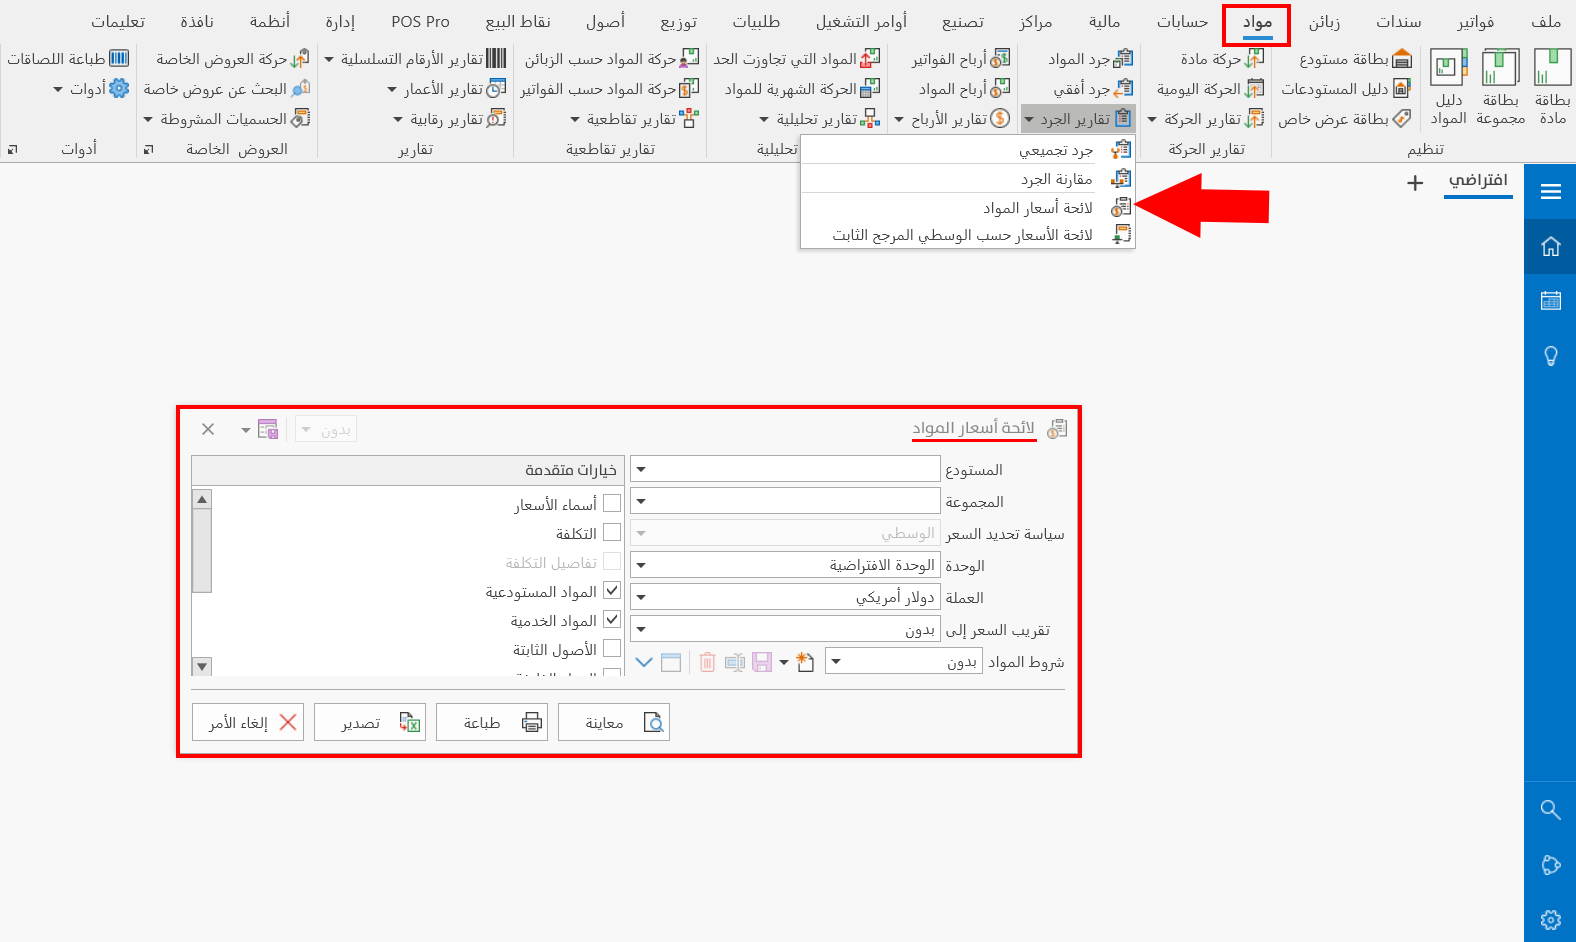
Task: Open دليل المواد (items guide) icon
Action: 1448,87
